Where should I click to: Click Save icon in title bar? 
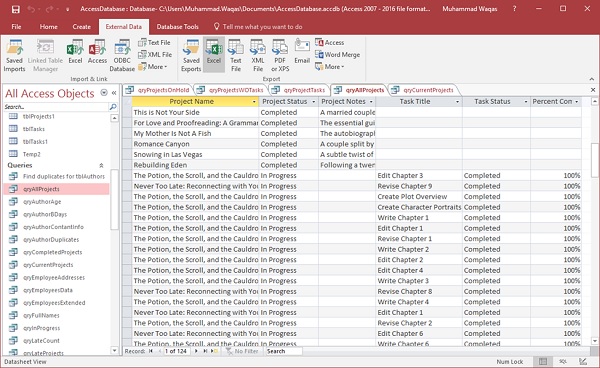[x=15, y=9]
